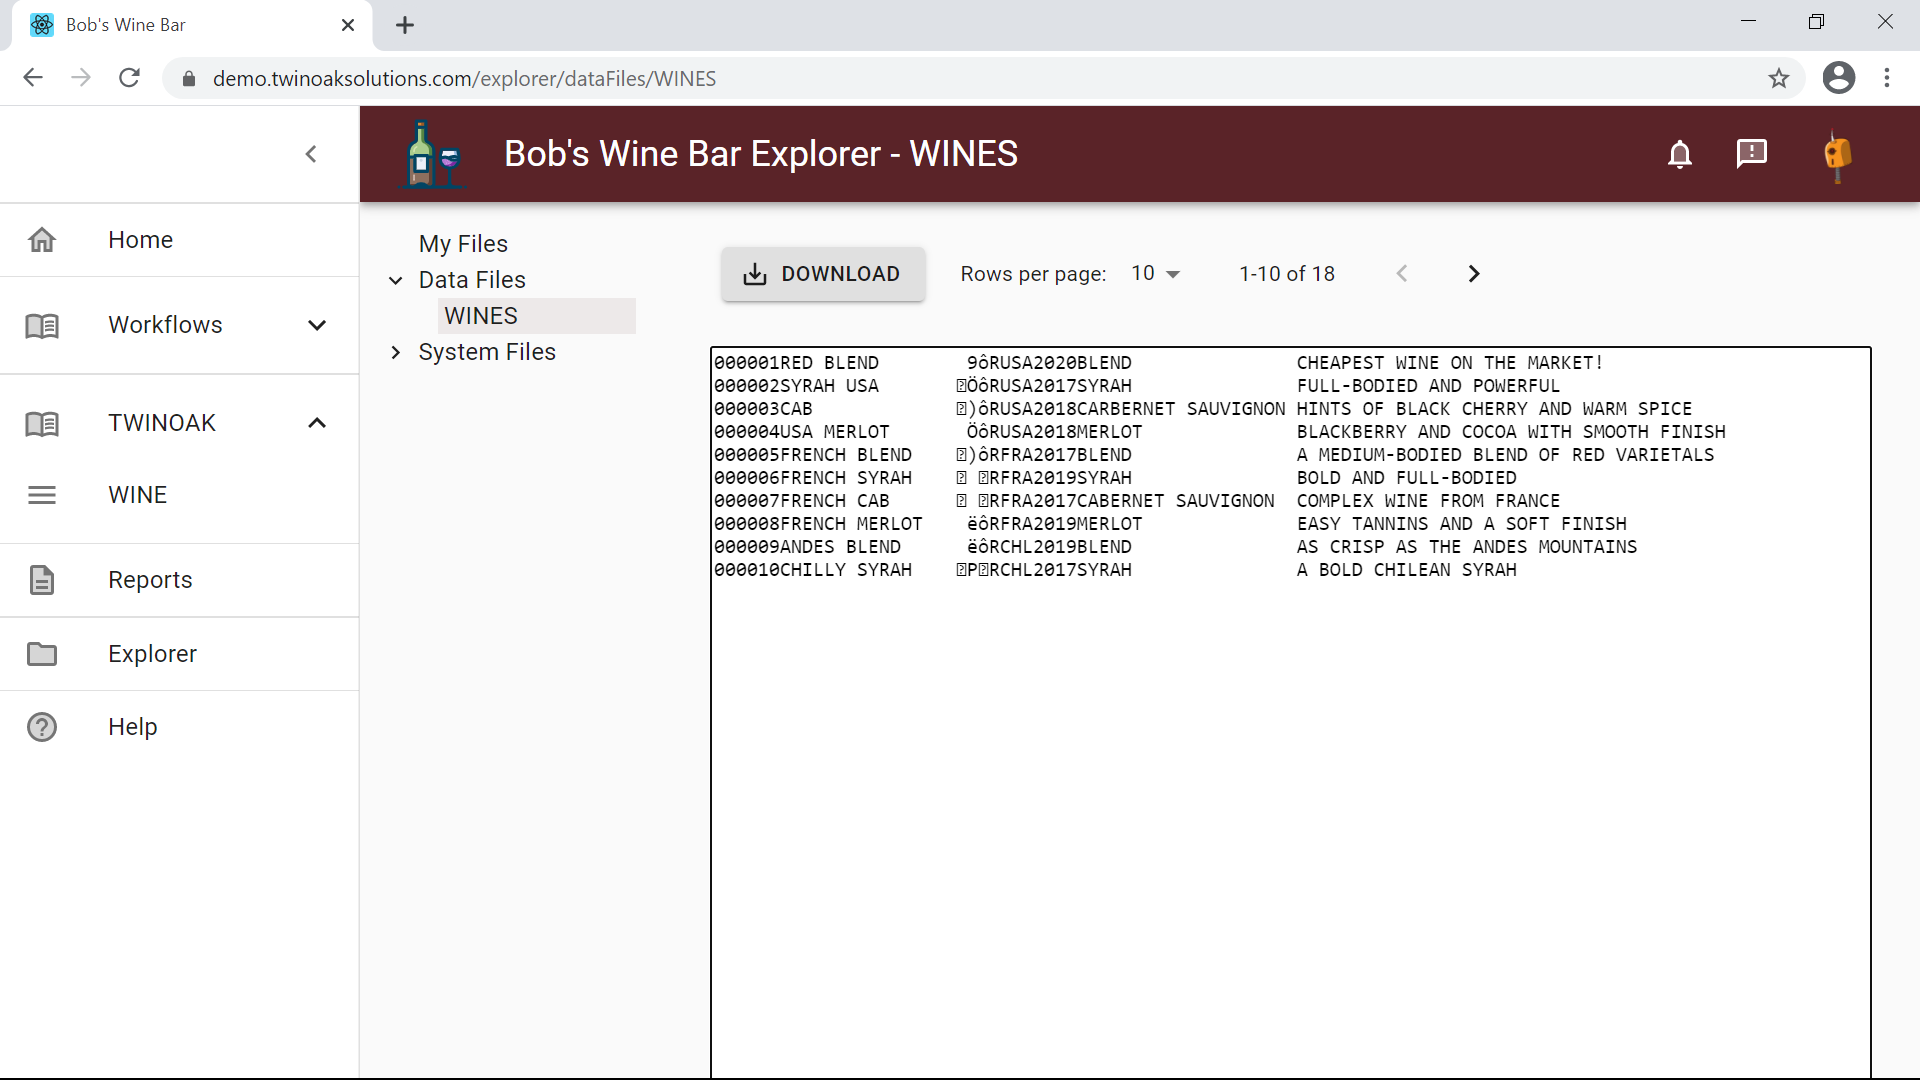Click the Reports document icon
Screen dimensions: 1920x1080
(x=42, y=580)
